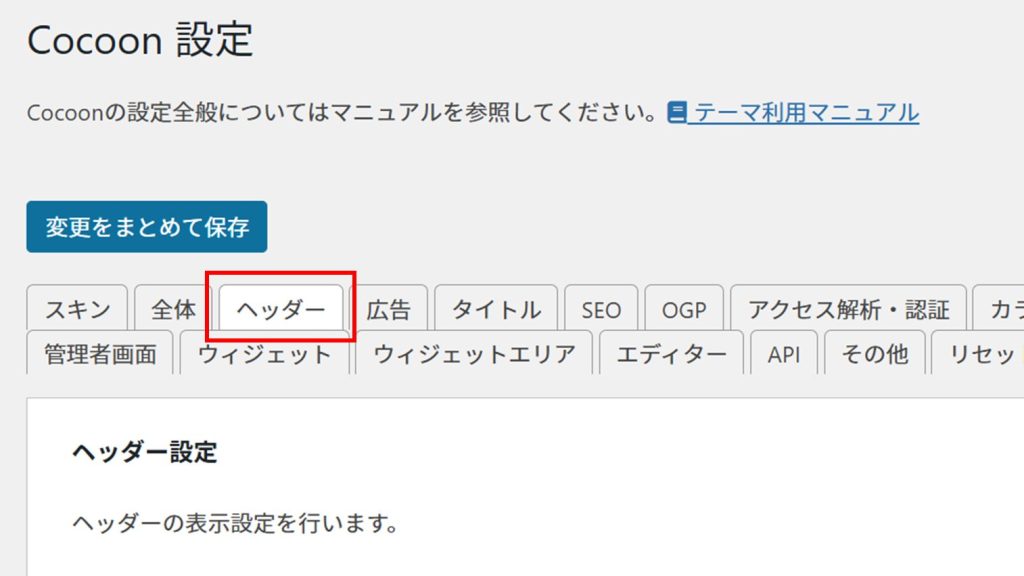Select the highlighted ヘッダー tab
Viewport: 1024px width, 576px height.
(281, 310)
